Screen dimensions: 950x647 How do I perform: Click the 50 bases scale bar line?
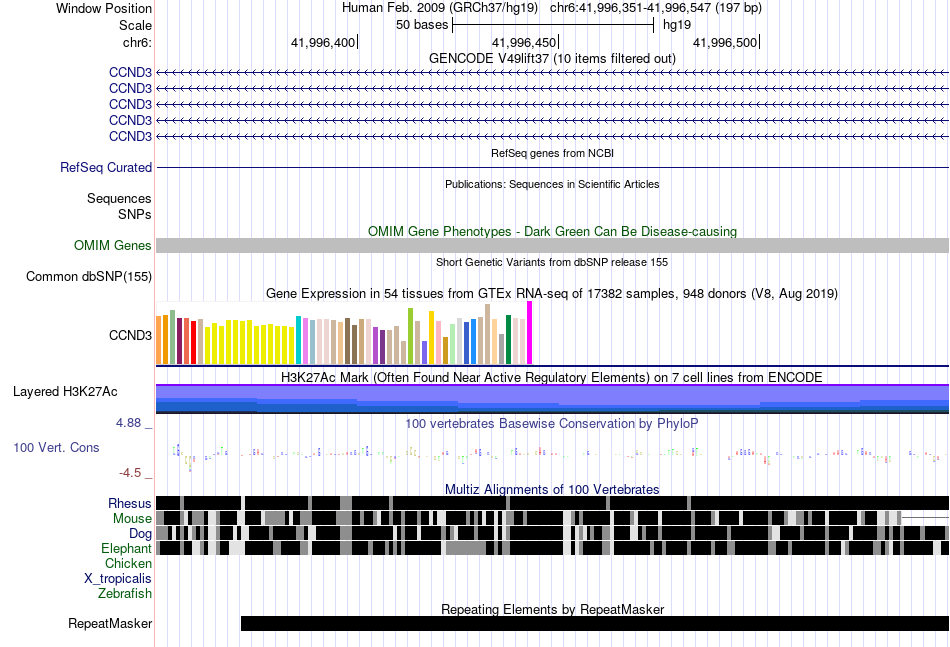[553, 25]
